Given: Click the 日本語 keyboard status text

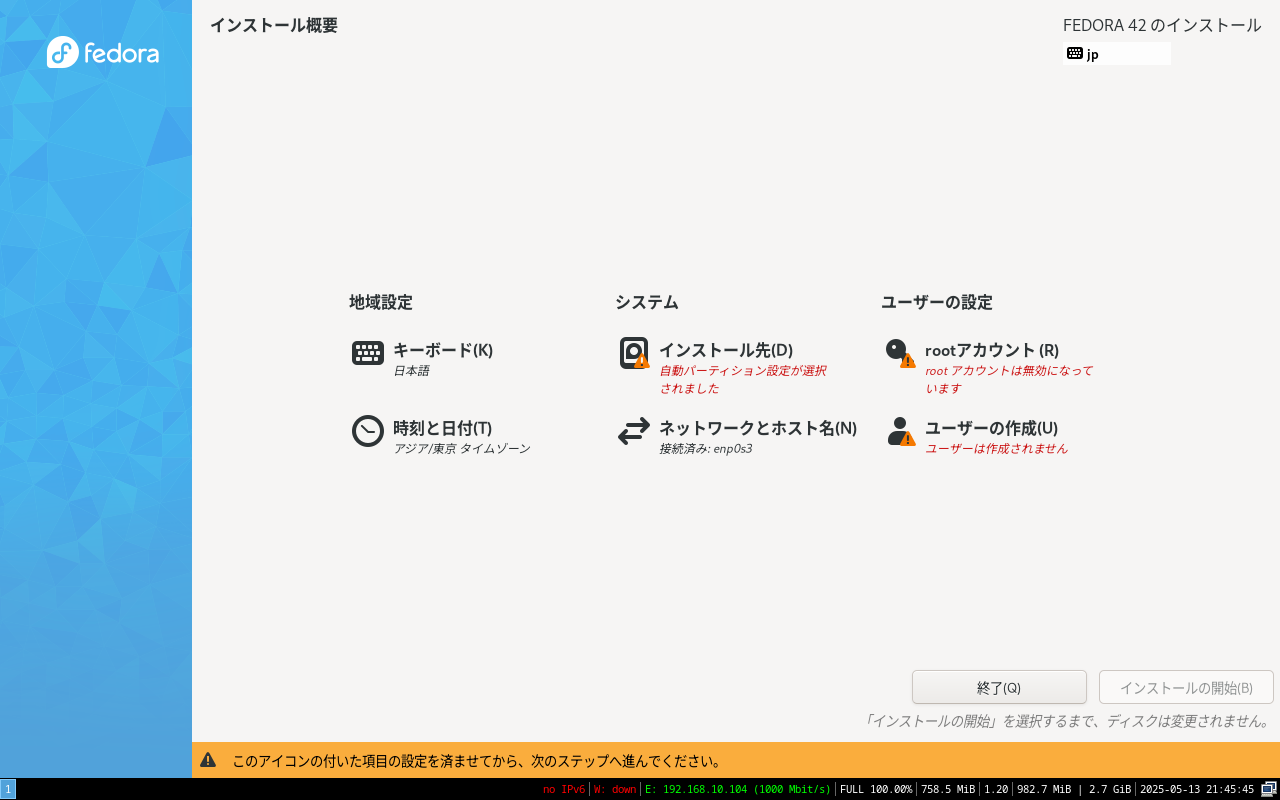Looking at the screenshot, I should pos(411,371).
